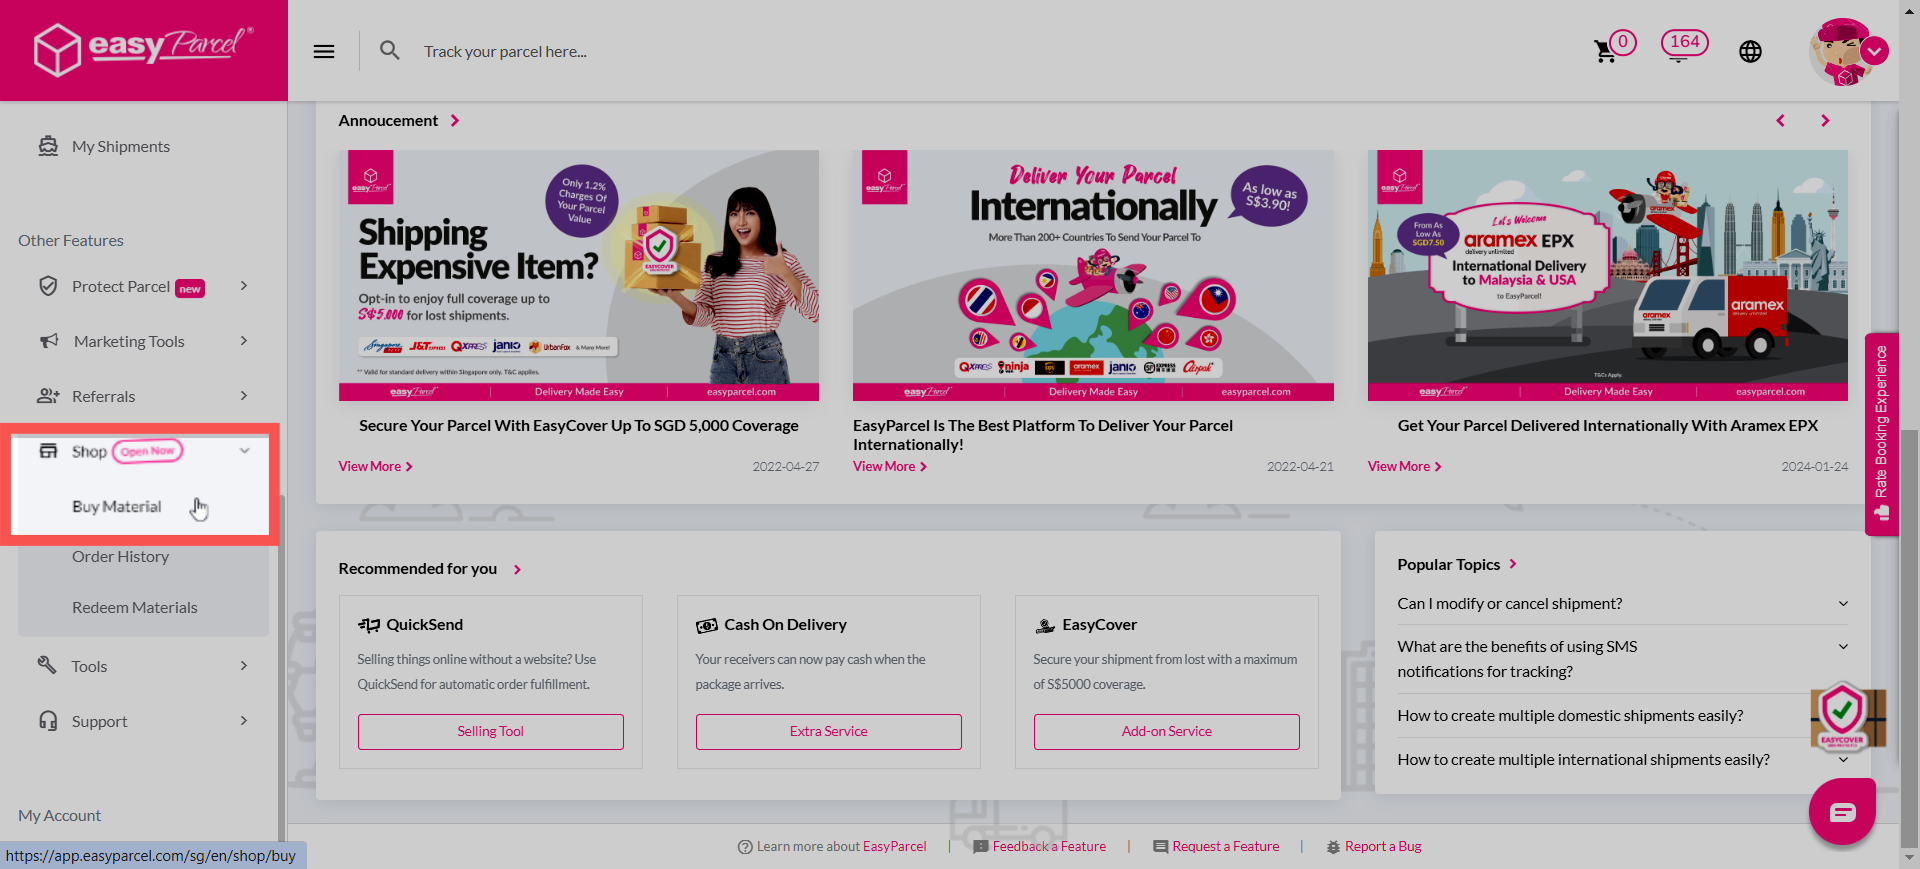
Task: Go to next announcement slide arrow
Action: click(x=1825, y=120)
